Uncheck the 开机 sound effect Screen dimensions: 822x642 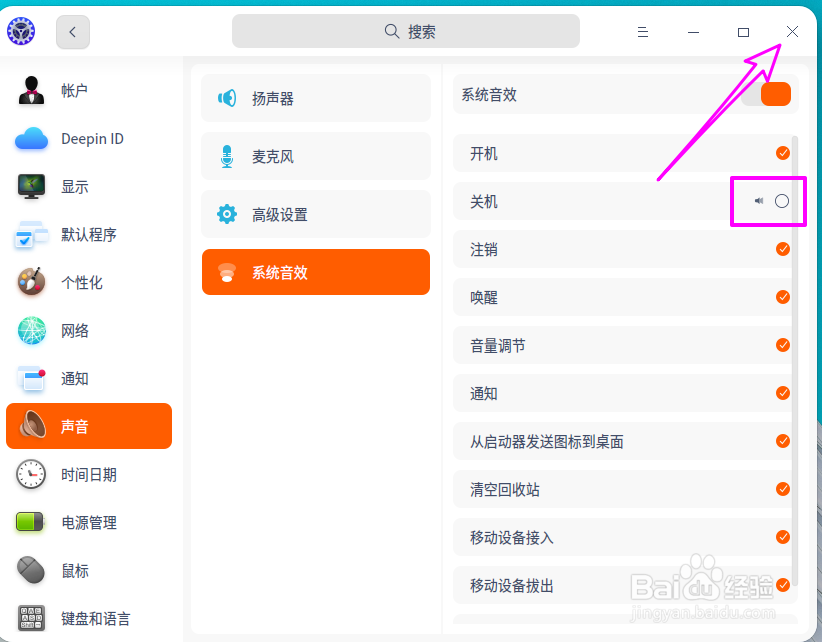pos(783,153)
